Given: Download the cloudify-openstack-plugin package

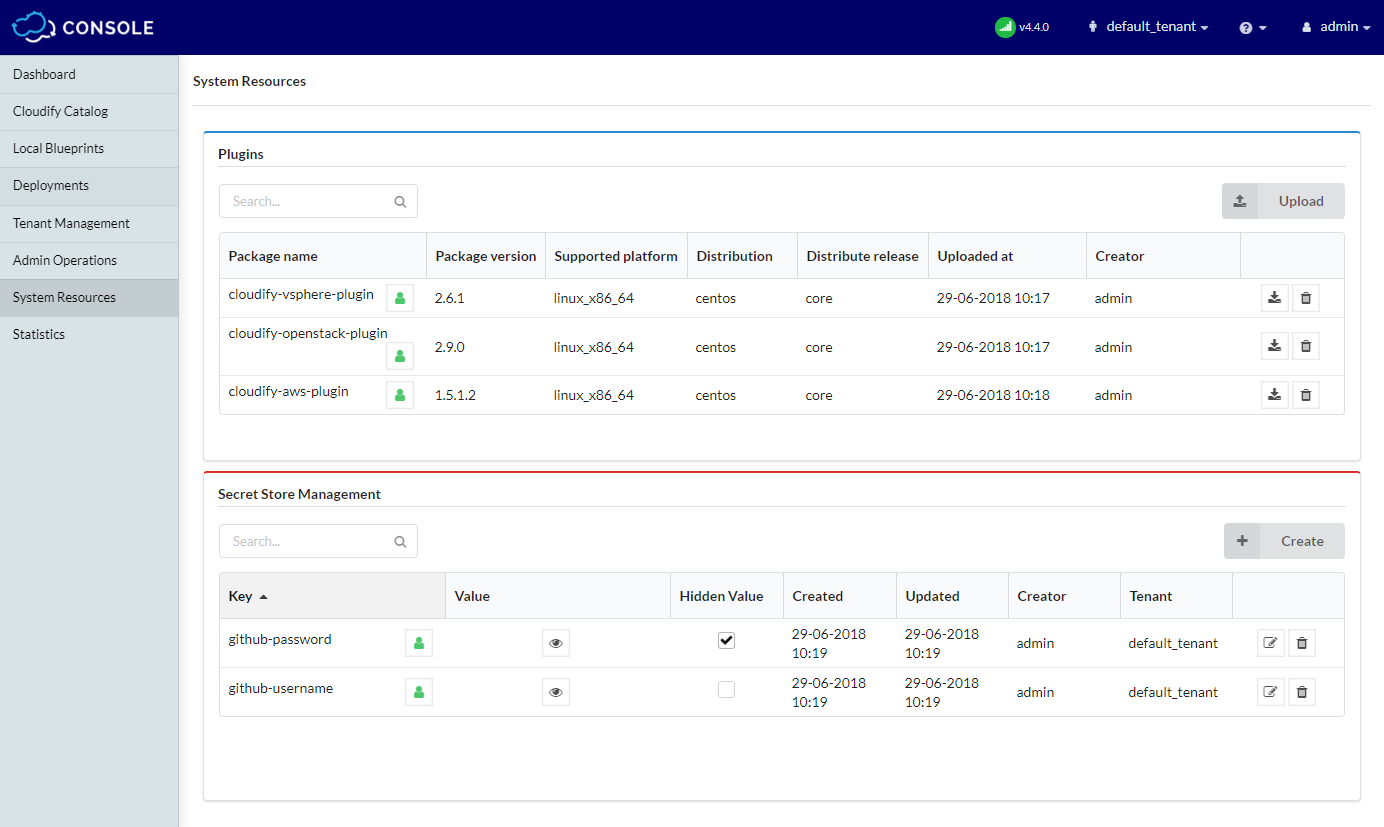Looking at the screenshot, I should (x=1274, y=346).
